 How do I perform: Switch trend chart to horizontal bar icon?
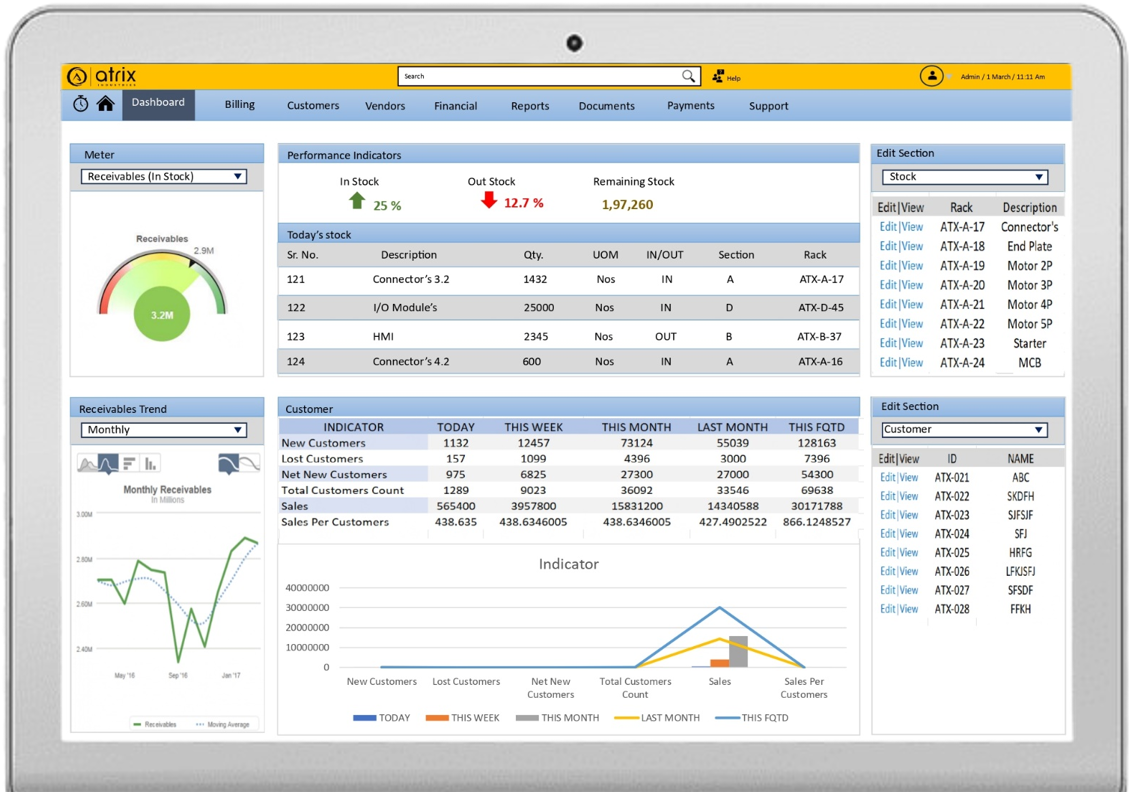coord(130,463)
